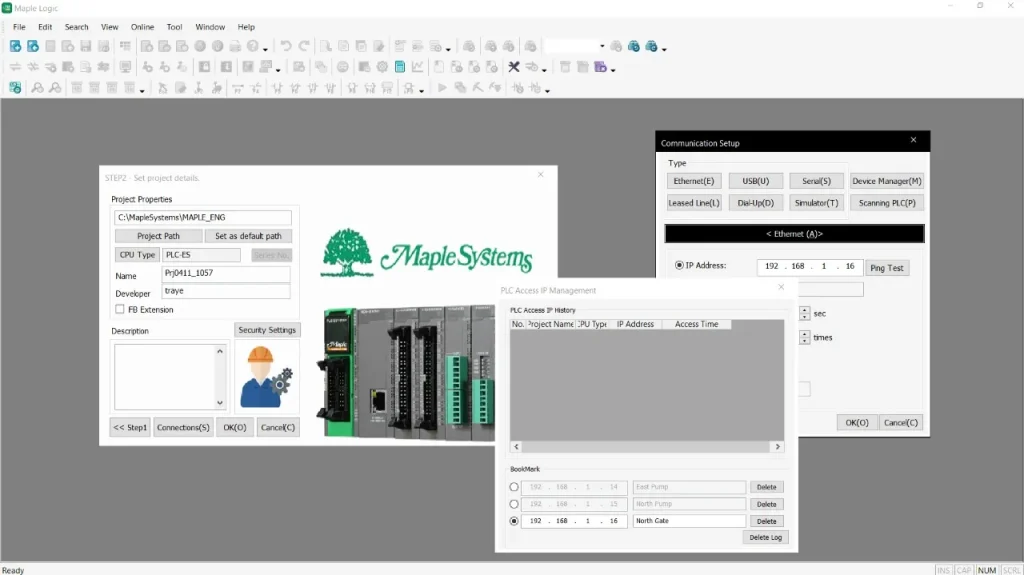Screen dimensions: 1024x575
Task: Click the Ethernet(E) type button
Action: pos(694,181)
